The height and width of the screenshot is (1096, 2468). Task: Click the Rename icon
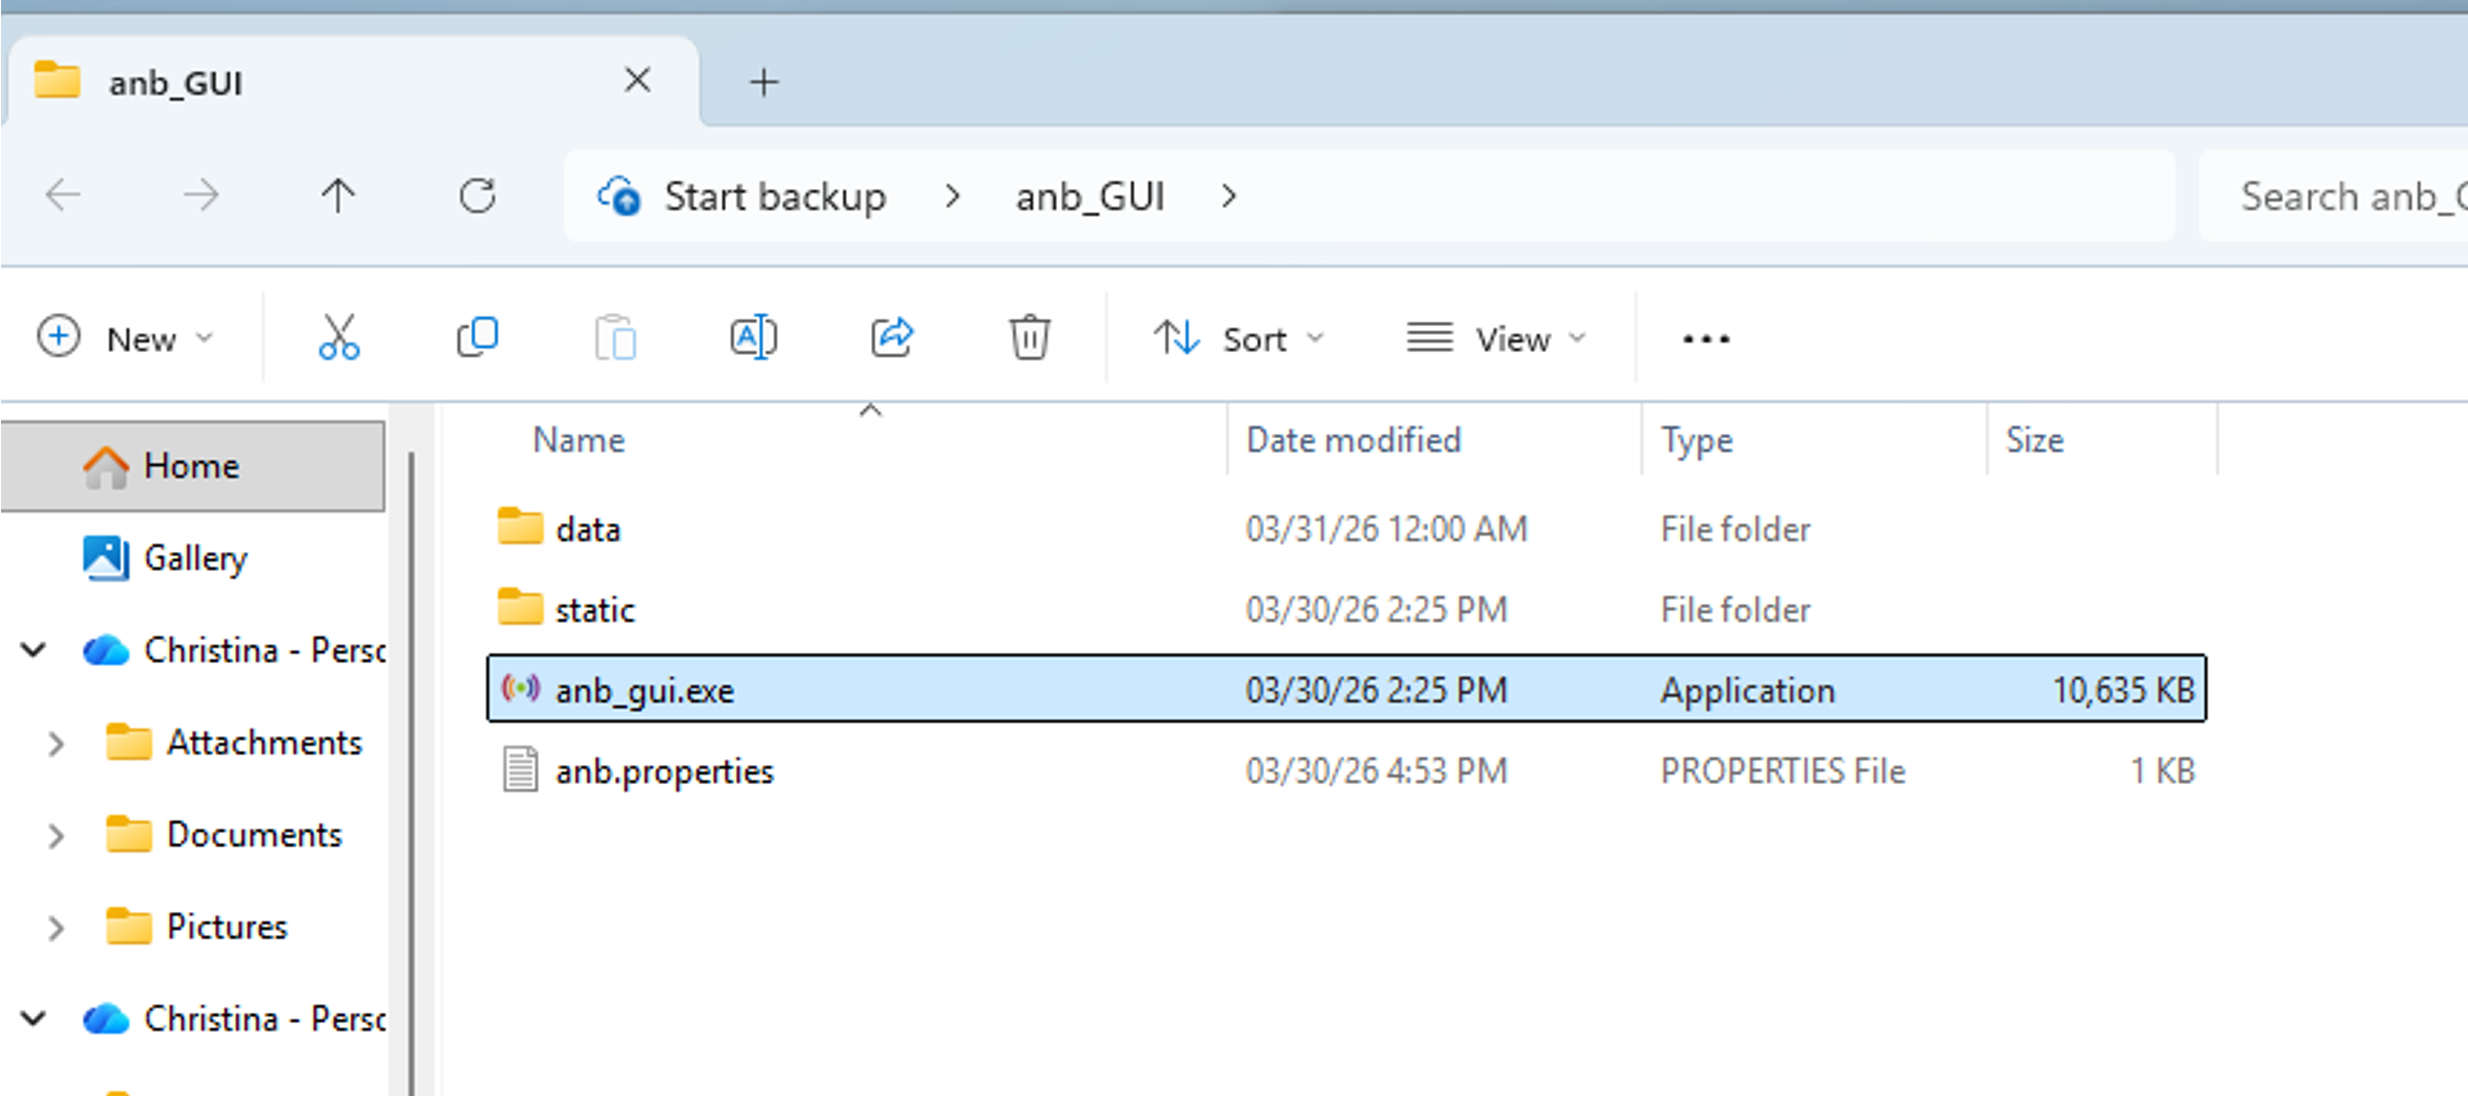(x=753, y=338)
